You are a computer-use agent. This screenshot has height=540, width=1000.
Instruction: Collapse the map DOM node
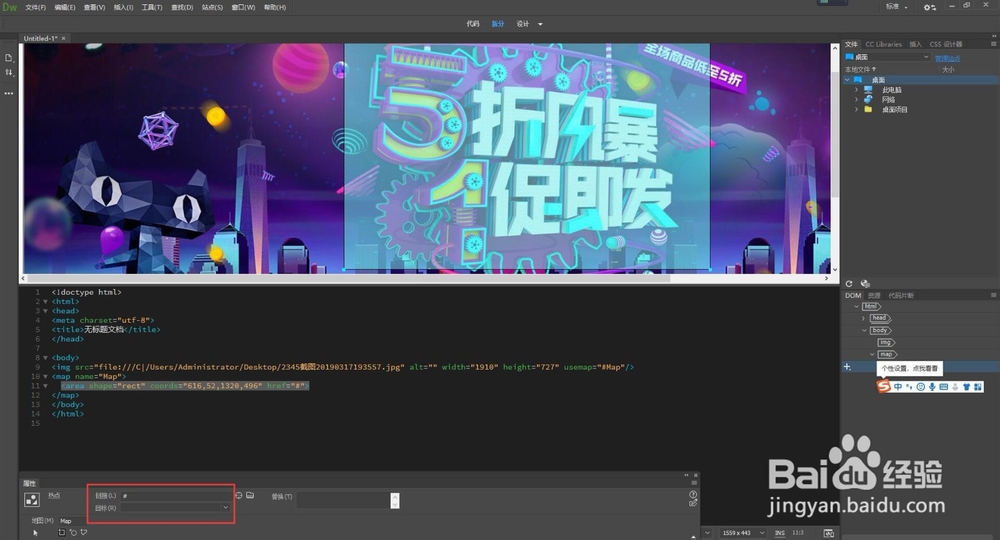click(872, 354)
